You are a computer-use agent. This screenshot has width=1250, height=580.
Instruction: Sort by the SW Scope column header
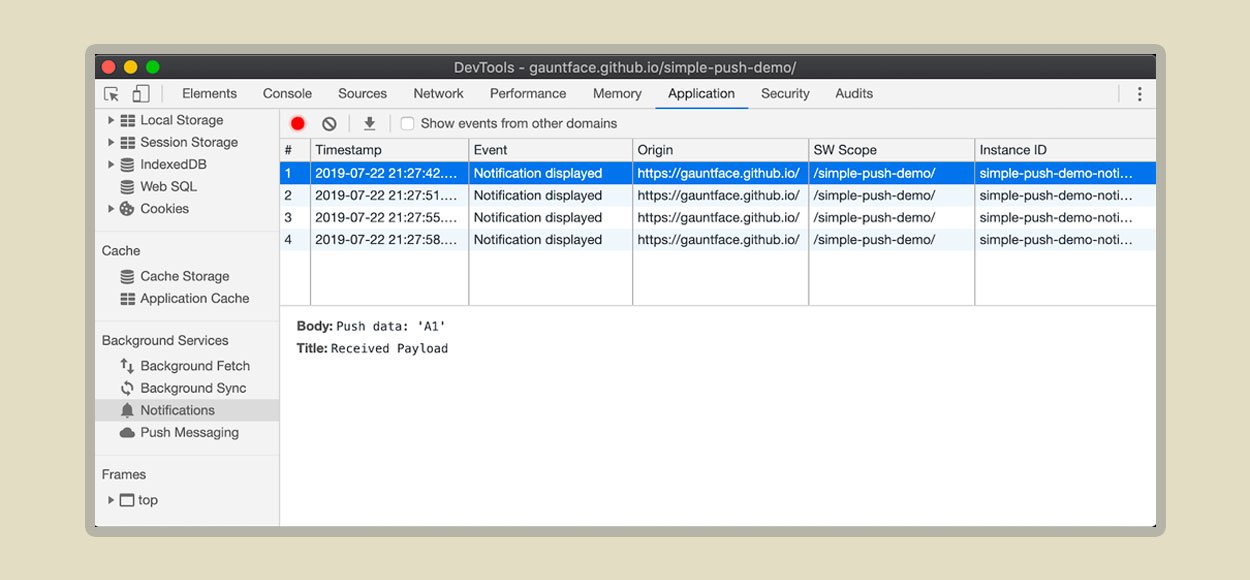point(891,150)
